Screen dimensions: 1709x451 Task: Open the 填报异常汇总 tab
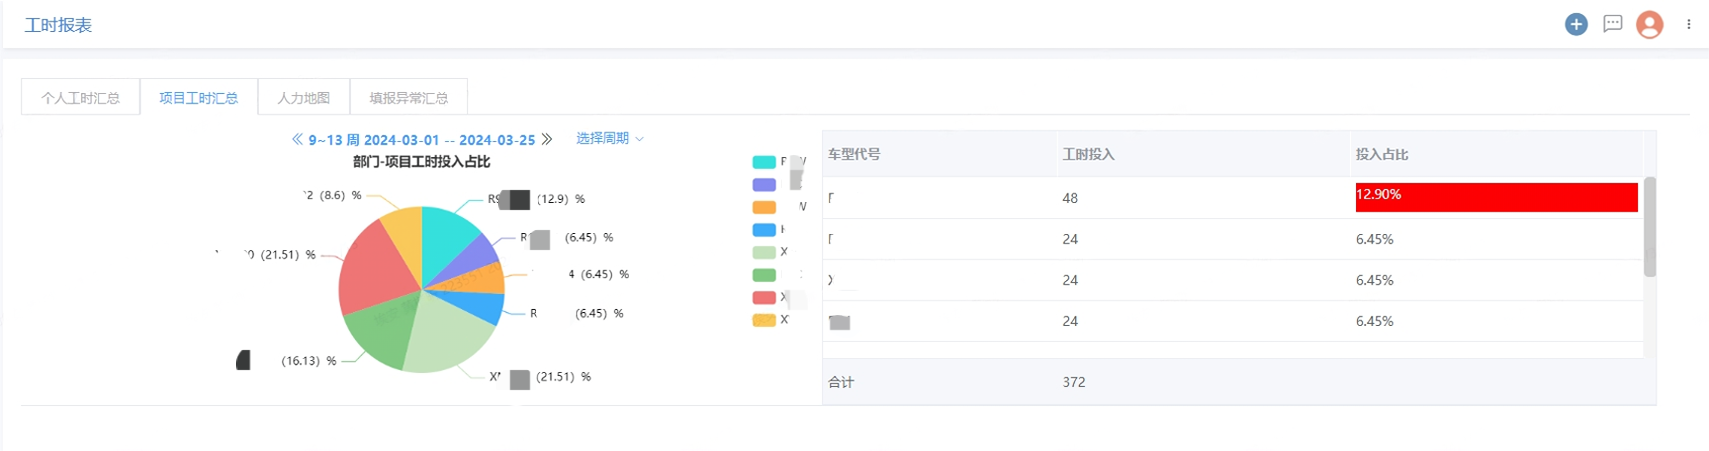click(408, 98)
